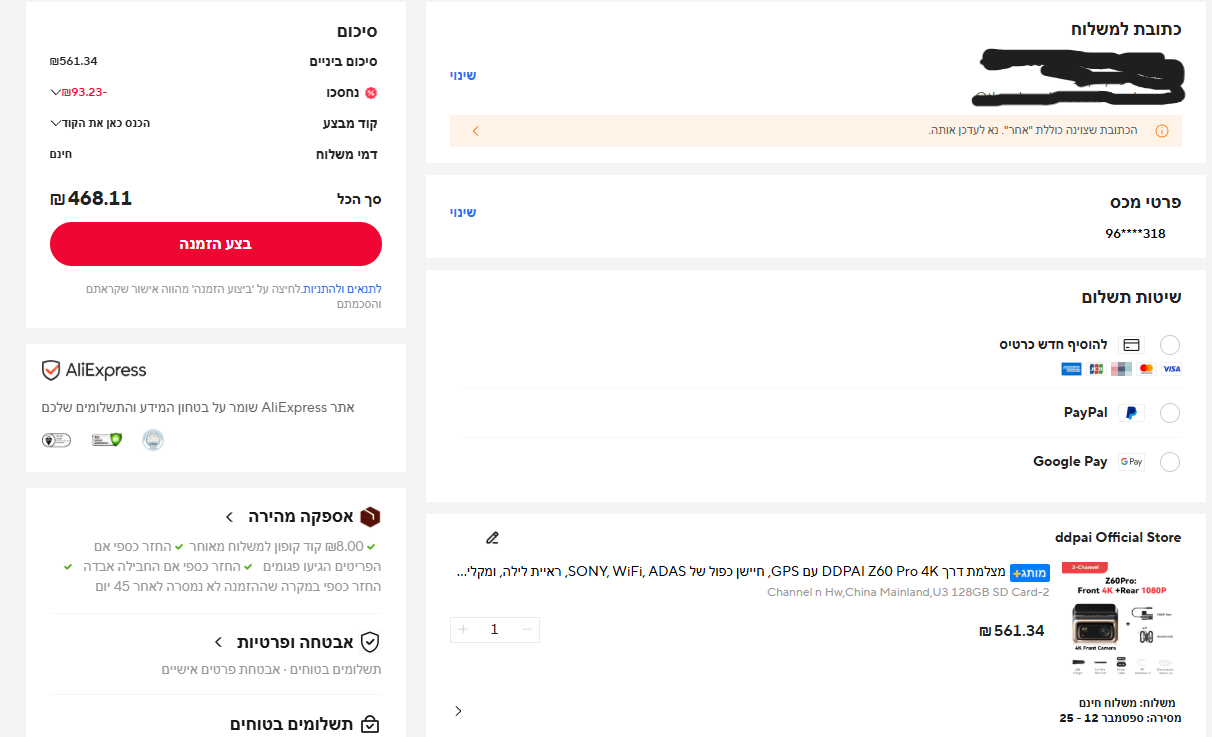
Task: Click the delivery date text September 12 - 25
Action: [1120, 718]
